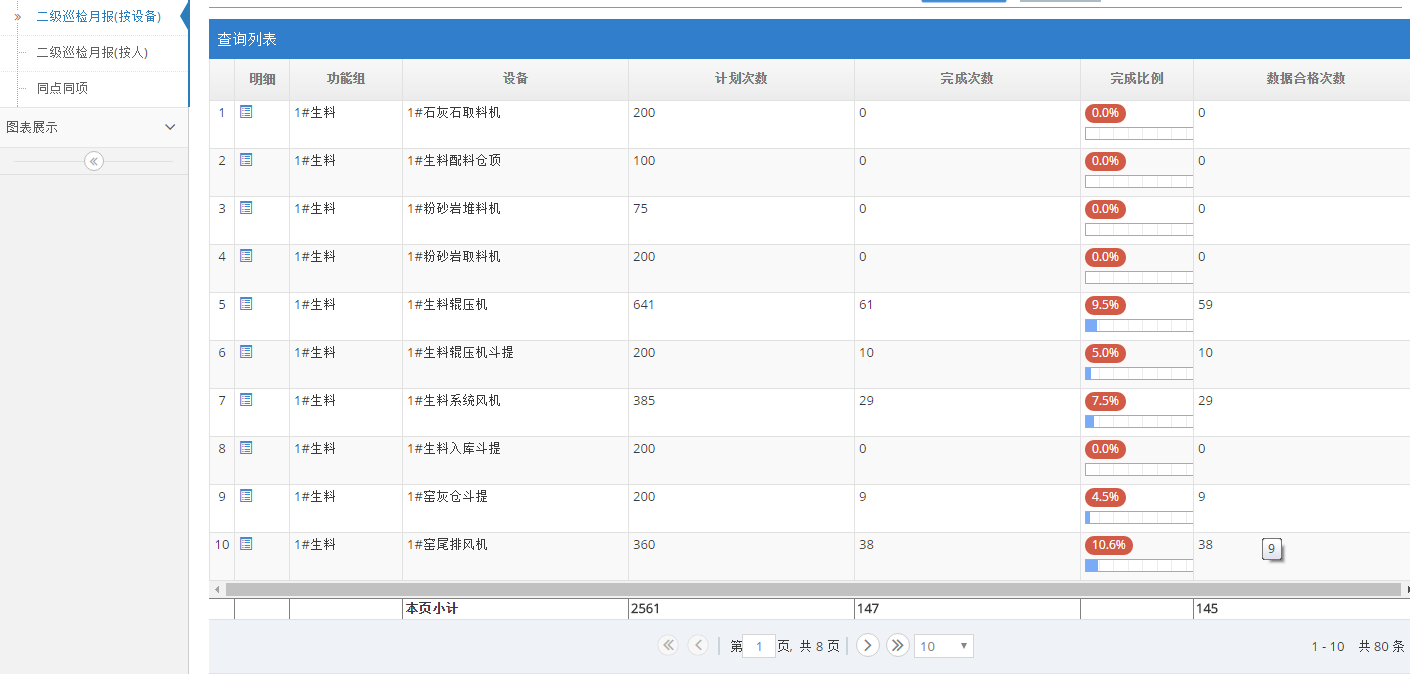
Task: Open 二级巡检月报(按人) menu item
Action: pos(92,52)
